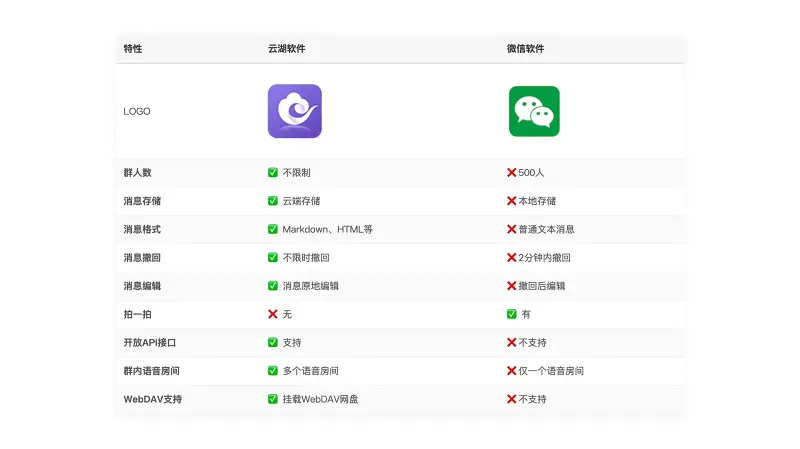Click the 群内语音房间 row label
Image resolution: width=800 pixels, height=449 pixels.
coord(152,371)
